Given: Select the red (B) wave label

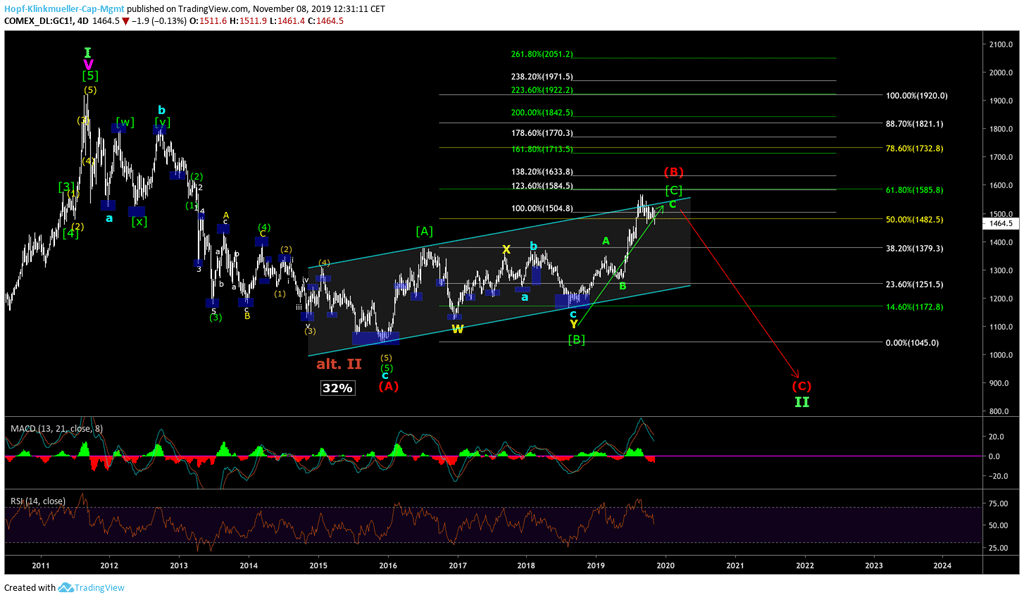Looking at the screenshot, I should coord(674,172).
